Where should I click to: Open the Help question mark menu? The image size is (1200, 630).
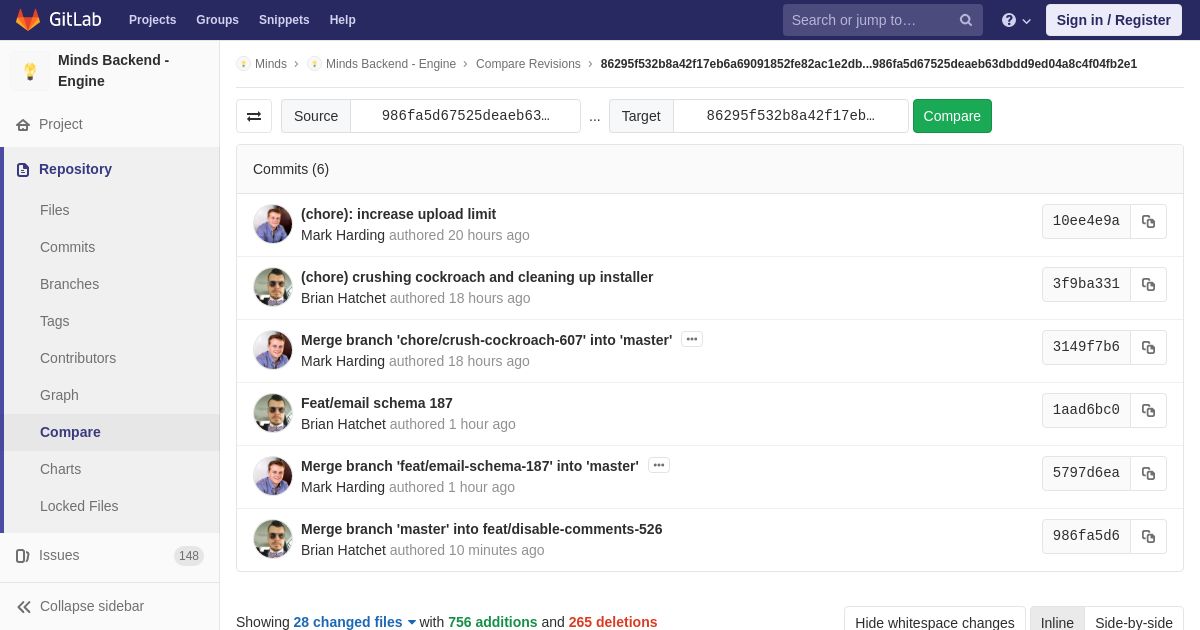pyautogui.click(x=1016, y=20)
